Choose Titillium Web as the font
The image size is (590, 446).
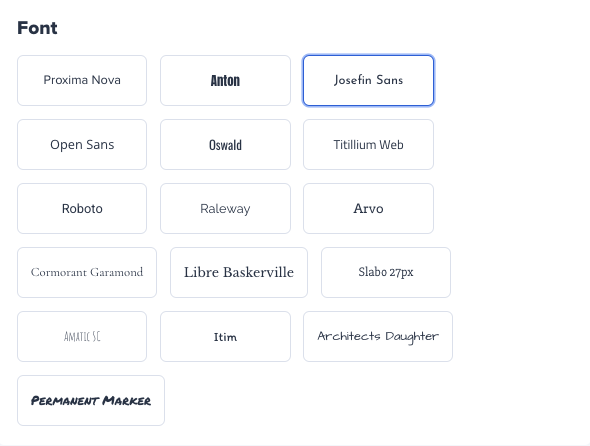click(368, 145)
